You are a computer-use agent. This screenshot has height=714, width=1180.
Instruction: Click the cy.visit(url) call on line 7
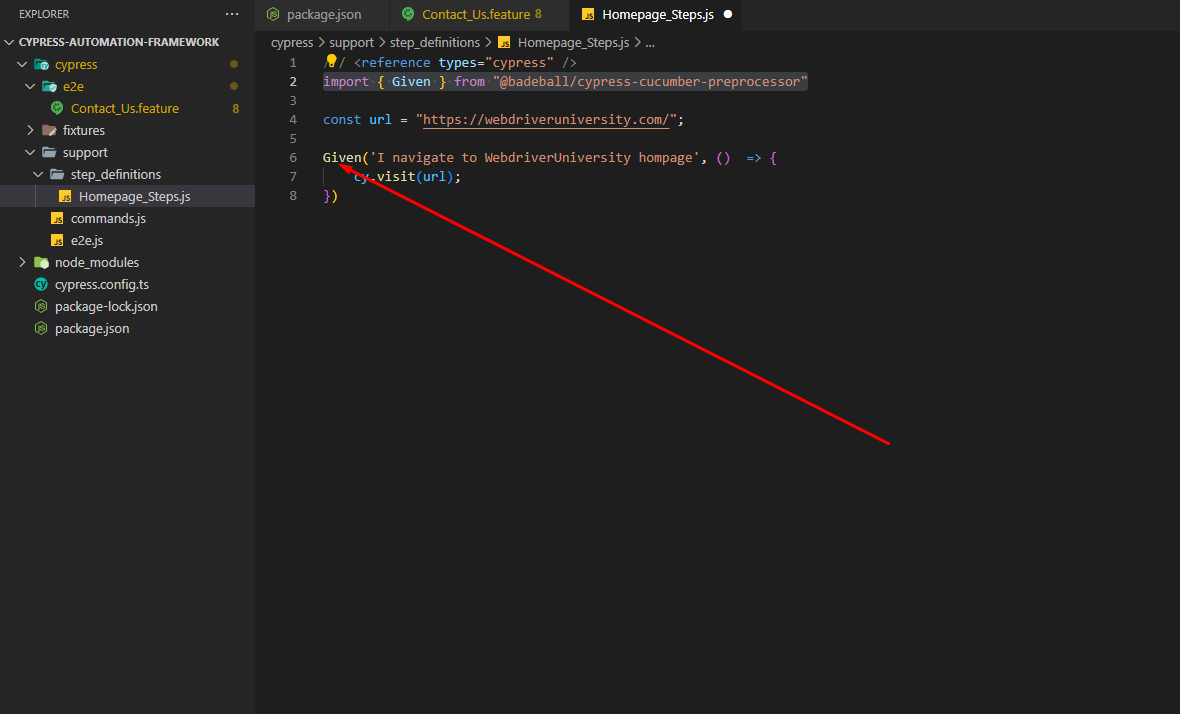coord(407,177)
